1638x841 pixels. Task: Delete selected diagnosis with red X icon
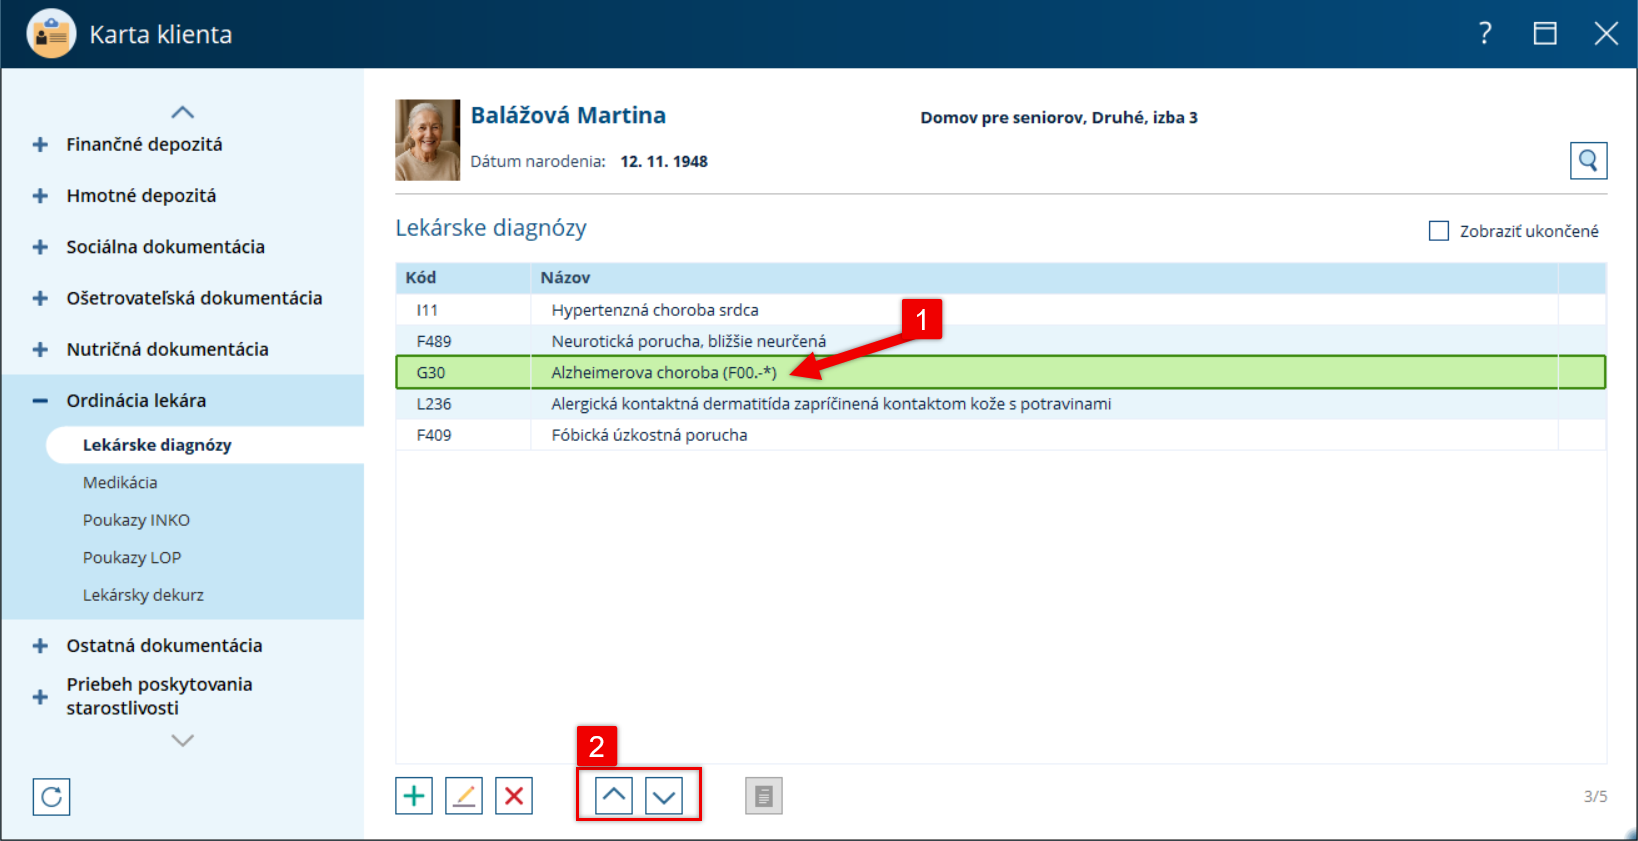514,796
